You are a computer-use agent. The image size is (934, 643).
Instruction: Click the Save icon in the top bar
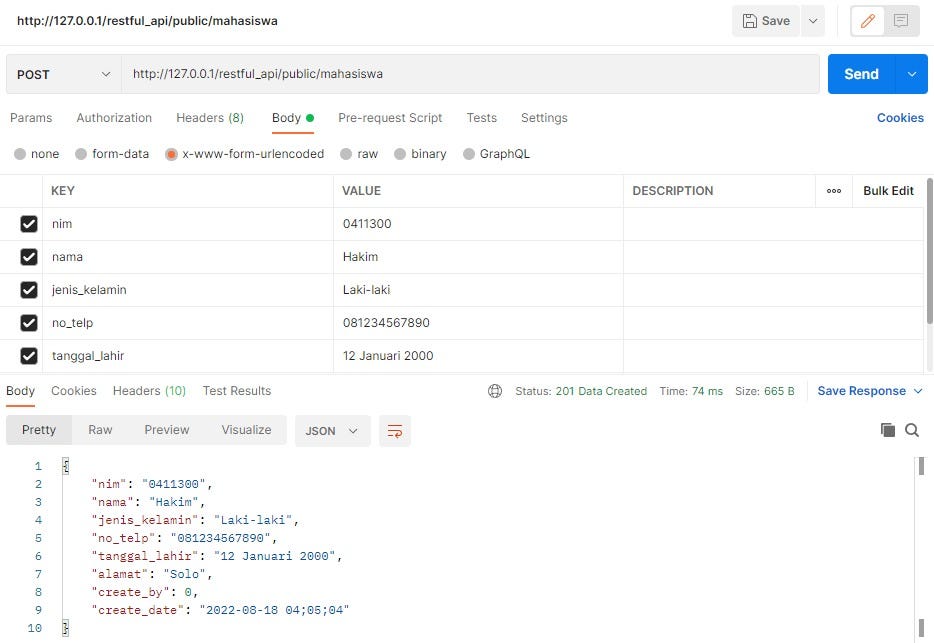(763, 20)
